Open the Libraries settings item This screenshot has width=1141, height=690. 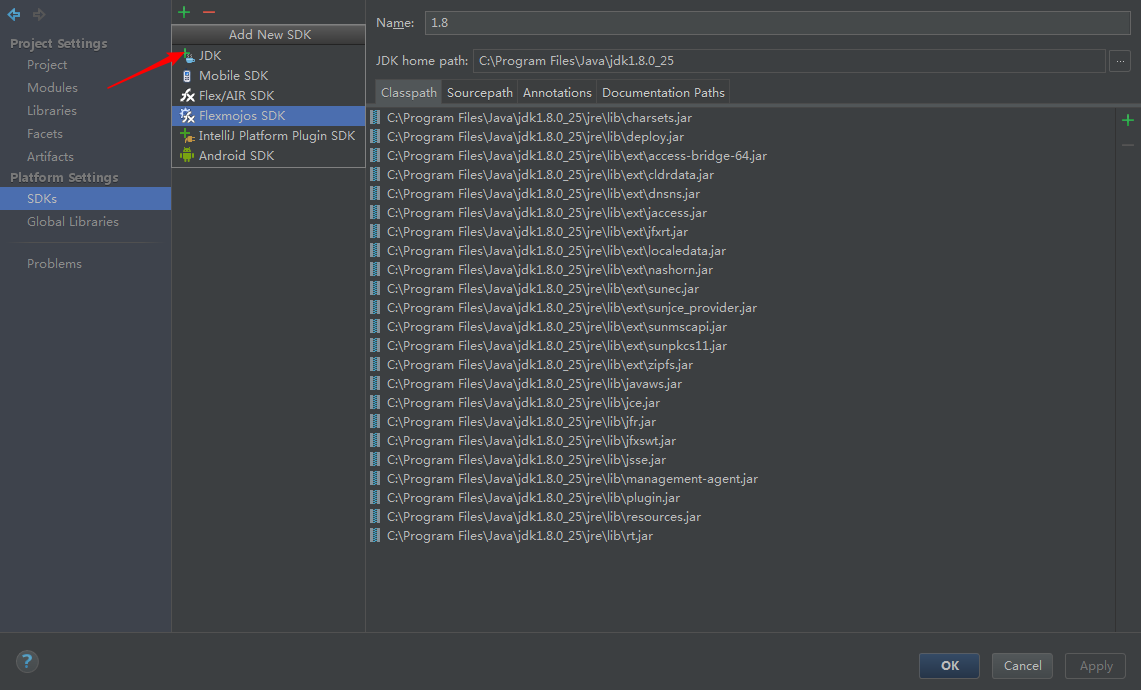(x=52, y=111)
